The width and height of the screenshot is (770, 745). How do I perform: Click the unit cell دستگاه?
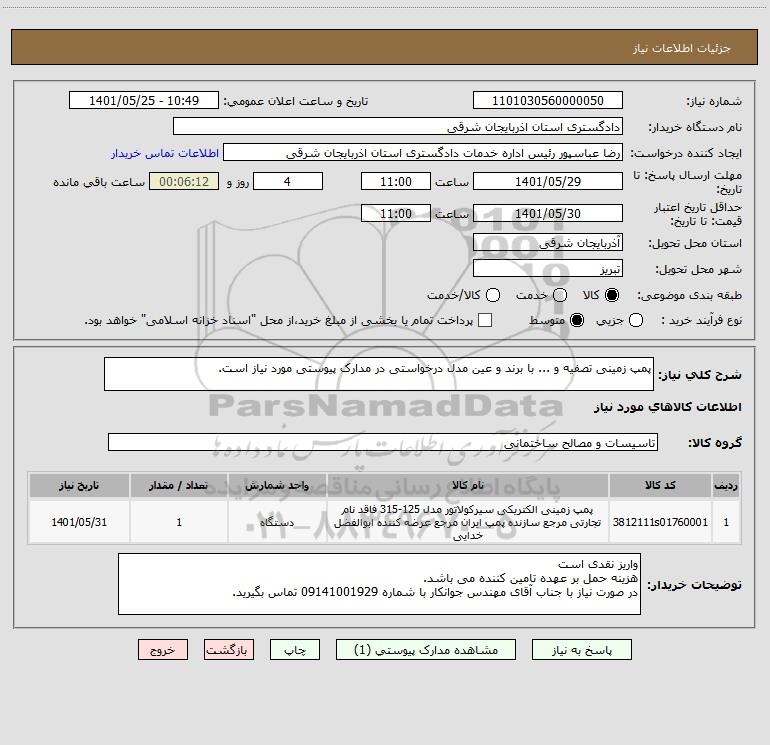277,522
